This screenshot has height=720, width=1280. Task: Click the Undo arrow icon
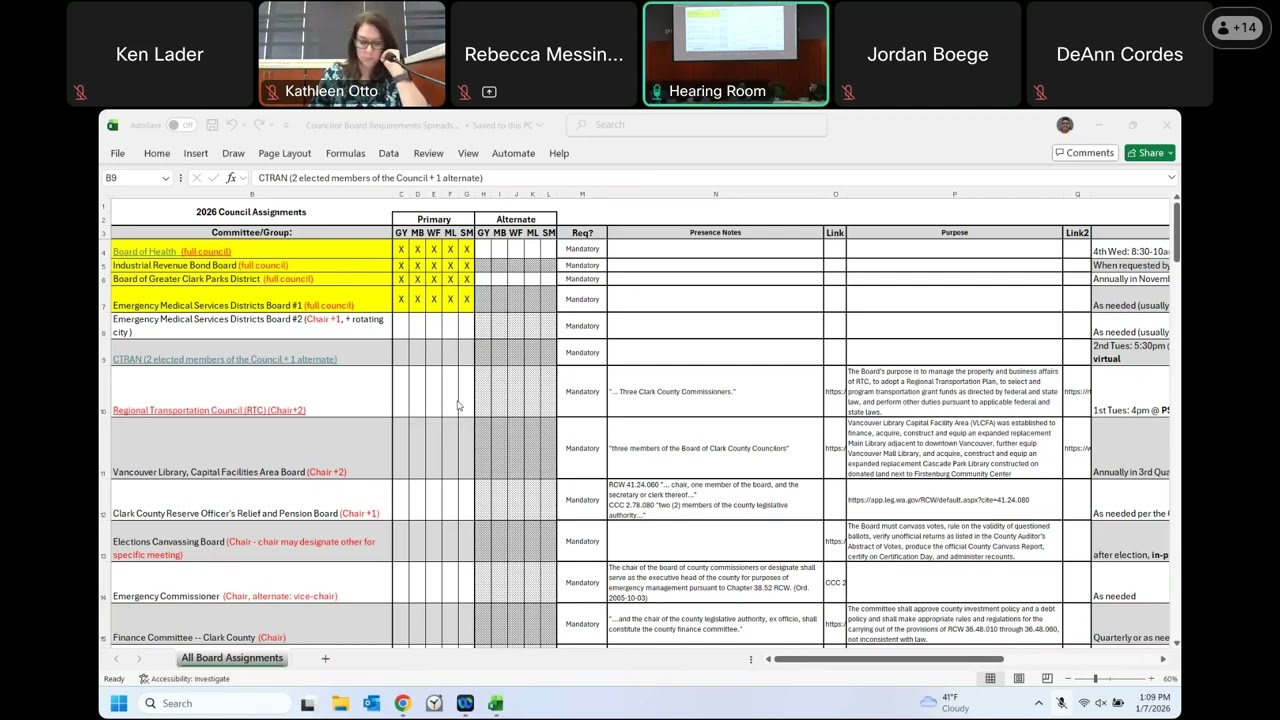point(231,125)
